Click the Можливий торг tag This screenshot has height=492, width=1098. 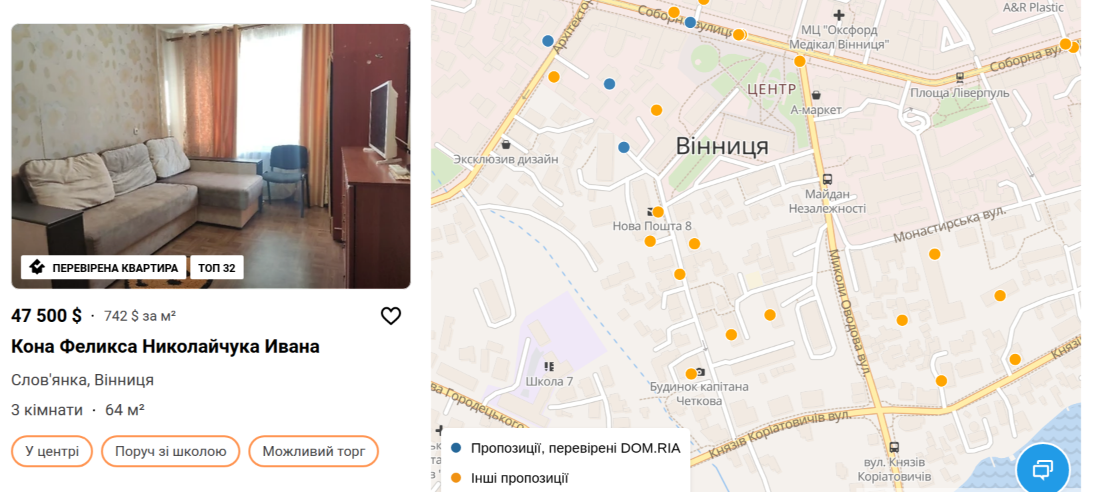coord(314,451)
